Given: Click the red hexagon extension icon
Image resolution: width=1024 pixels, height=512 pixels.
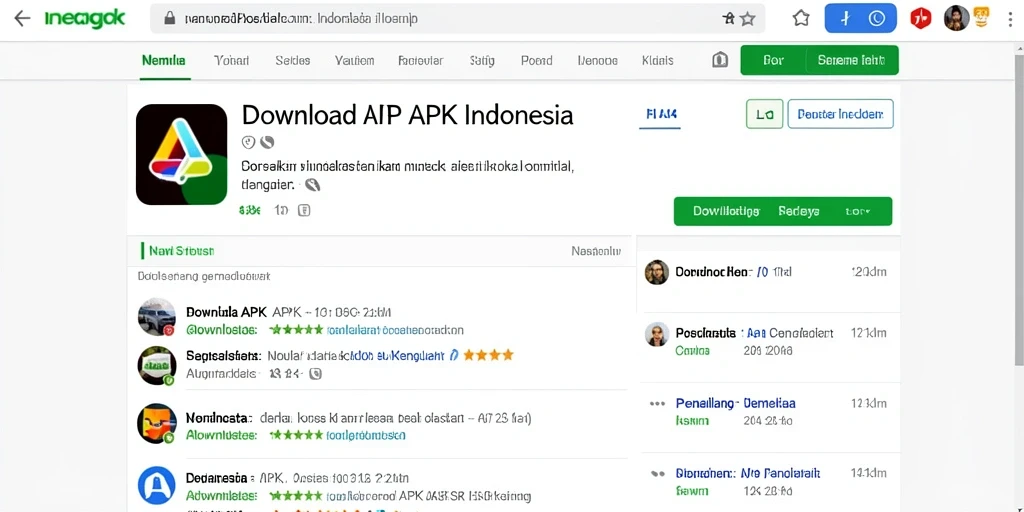Looking at the screenshot, I should pyautogui.click(x=920, y=18).
